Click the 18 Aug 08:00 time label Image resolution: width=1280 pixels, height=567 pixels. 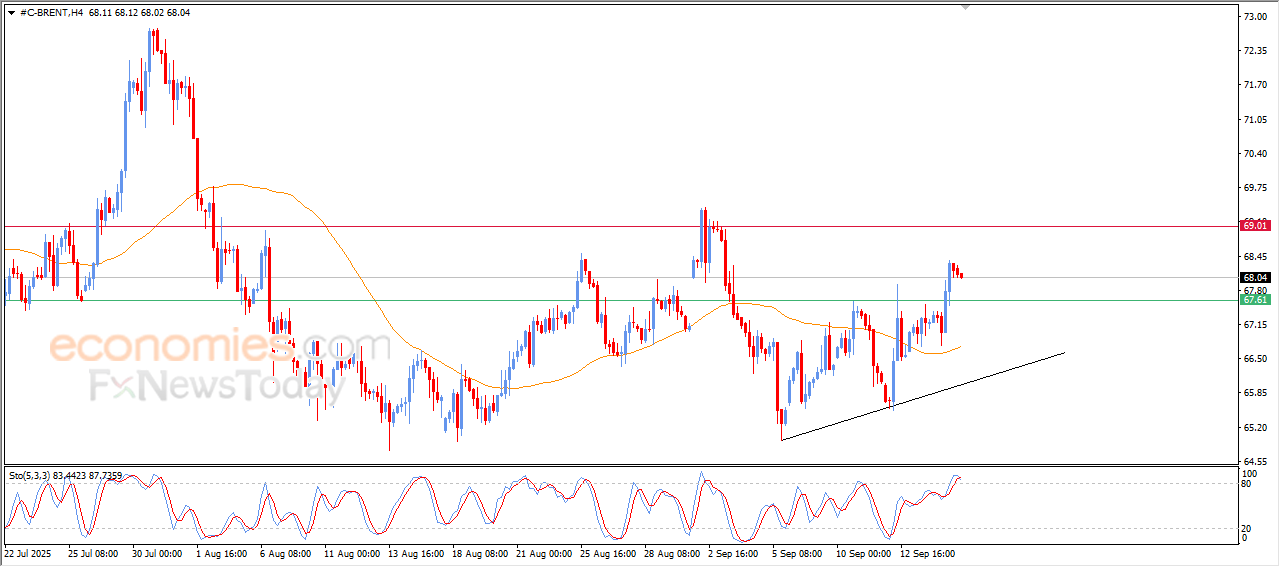point(481,553)
